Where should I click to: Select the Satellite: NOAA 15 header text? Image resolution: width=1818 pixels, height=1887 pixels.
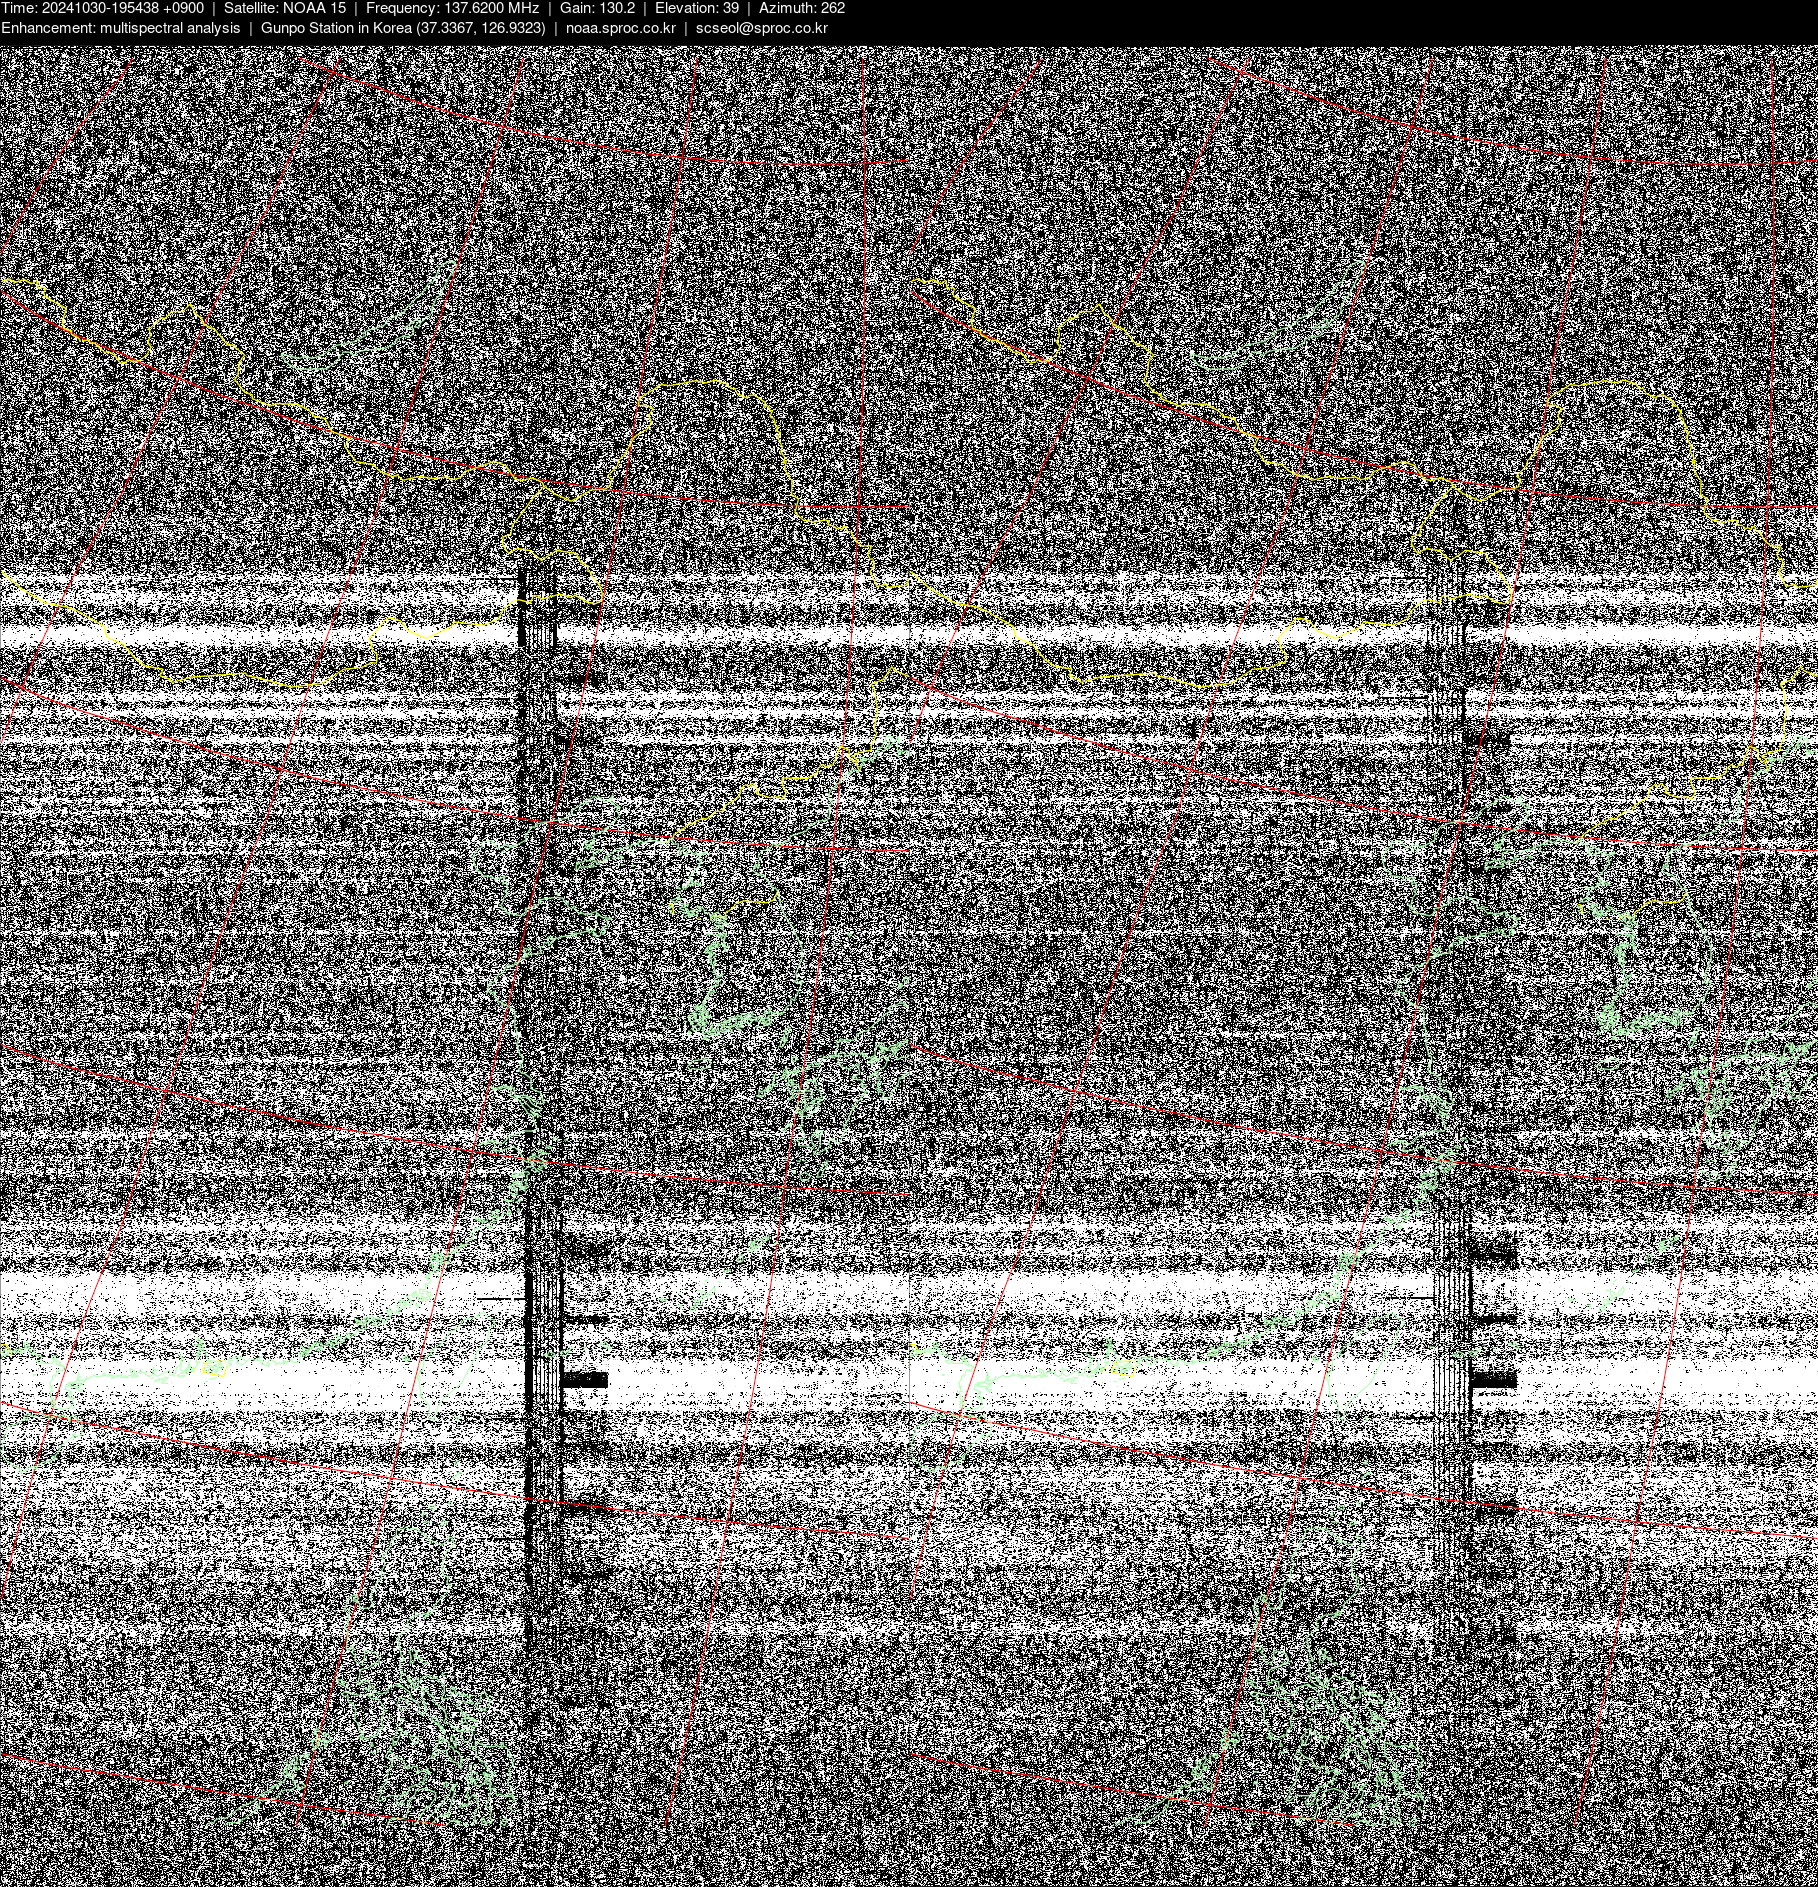pyautogui.click(x=285, y=8)
